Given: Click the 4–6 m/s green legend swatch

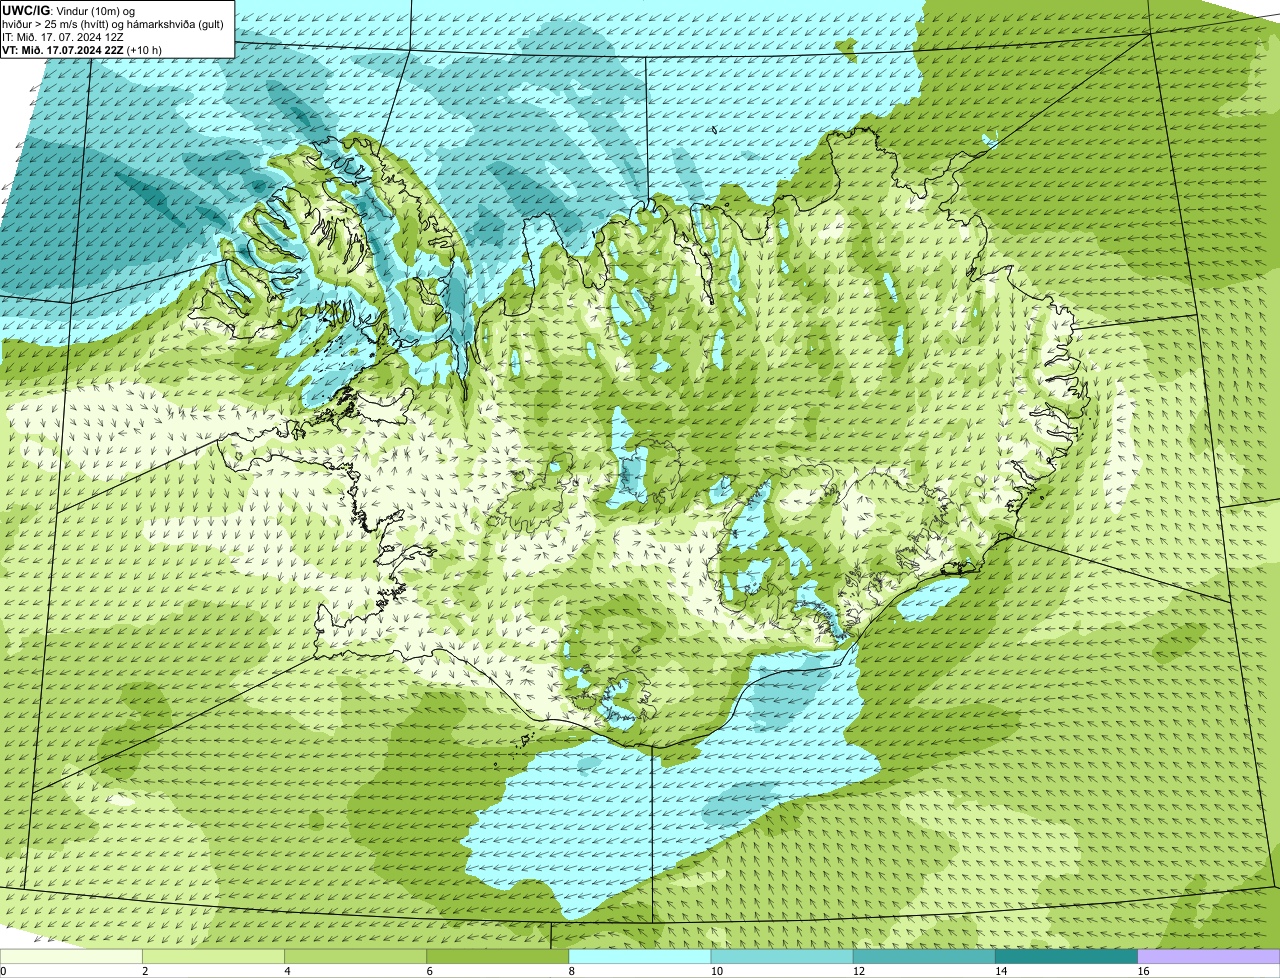Looking at the screenshot, I should pyautogui.click(x=356, y=957).
